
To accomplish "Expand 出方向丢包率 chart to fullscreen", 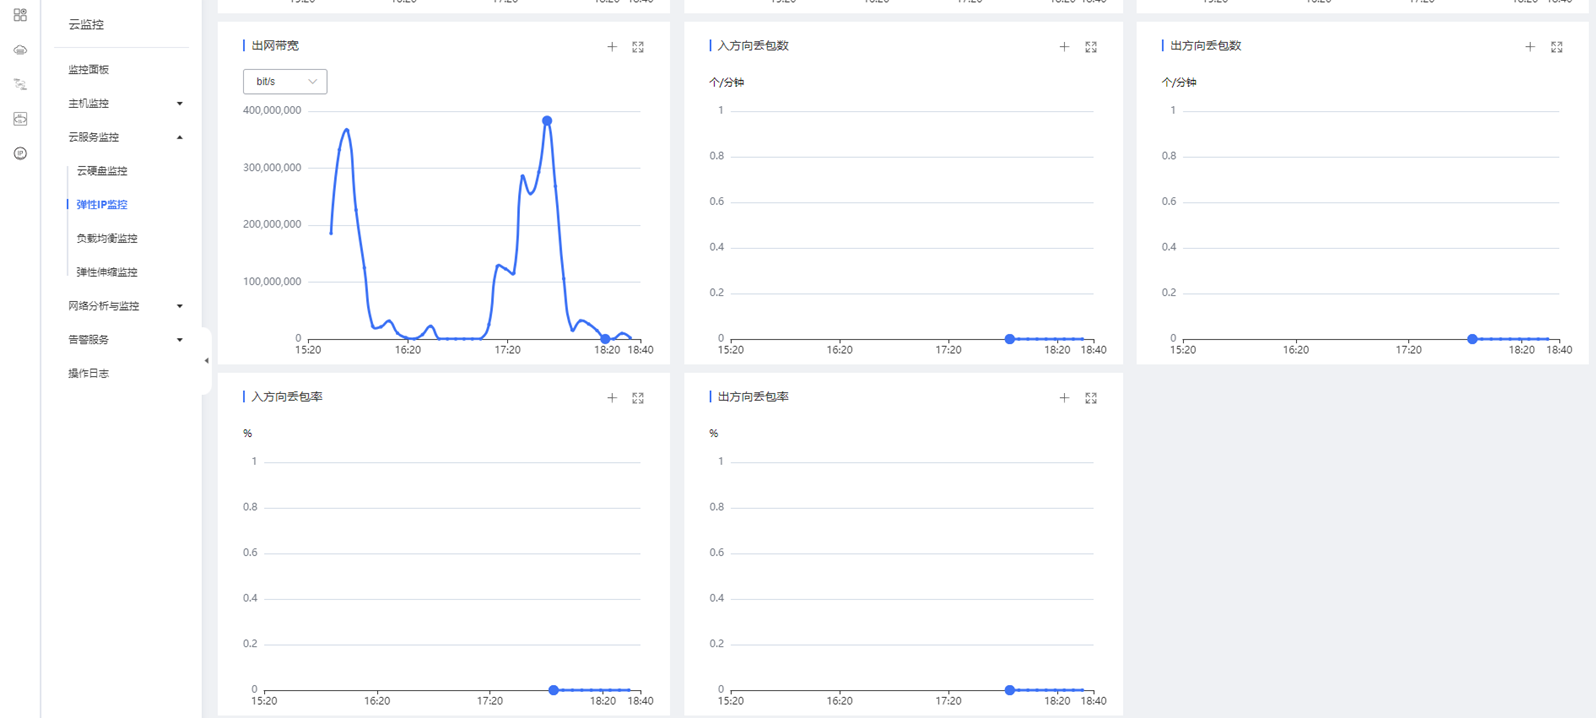I will (x=1091, y=398).
